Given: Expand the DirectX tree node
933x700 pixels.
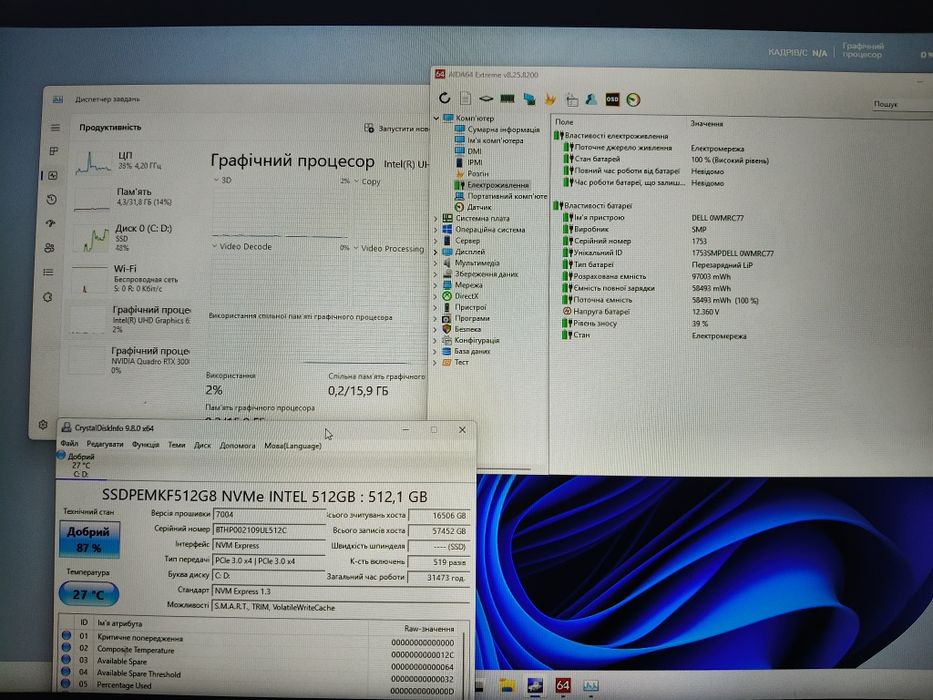Looking at the screenshot, I should [x=435, y=296].
